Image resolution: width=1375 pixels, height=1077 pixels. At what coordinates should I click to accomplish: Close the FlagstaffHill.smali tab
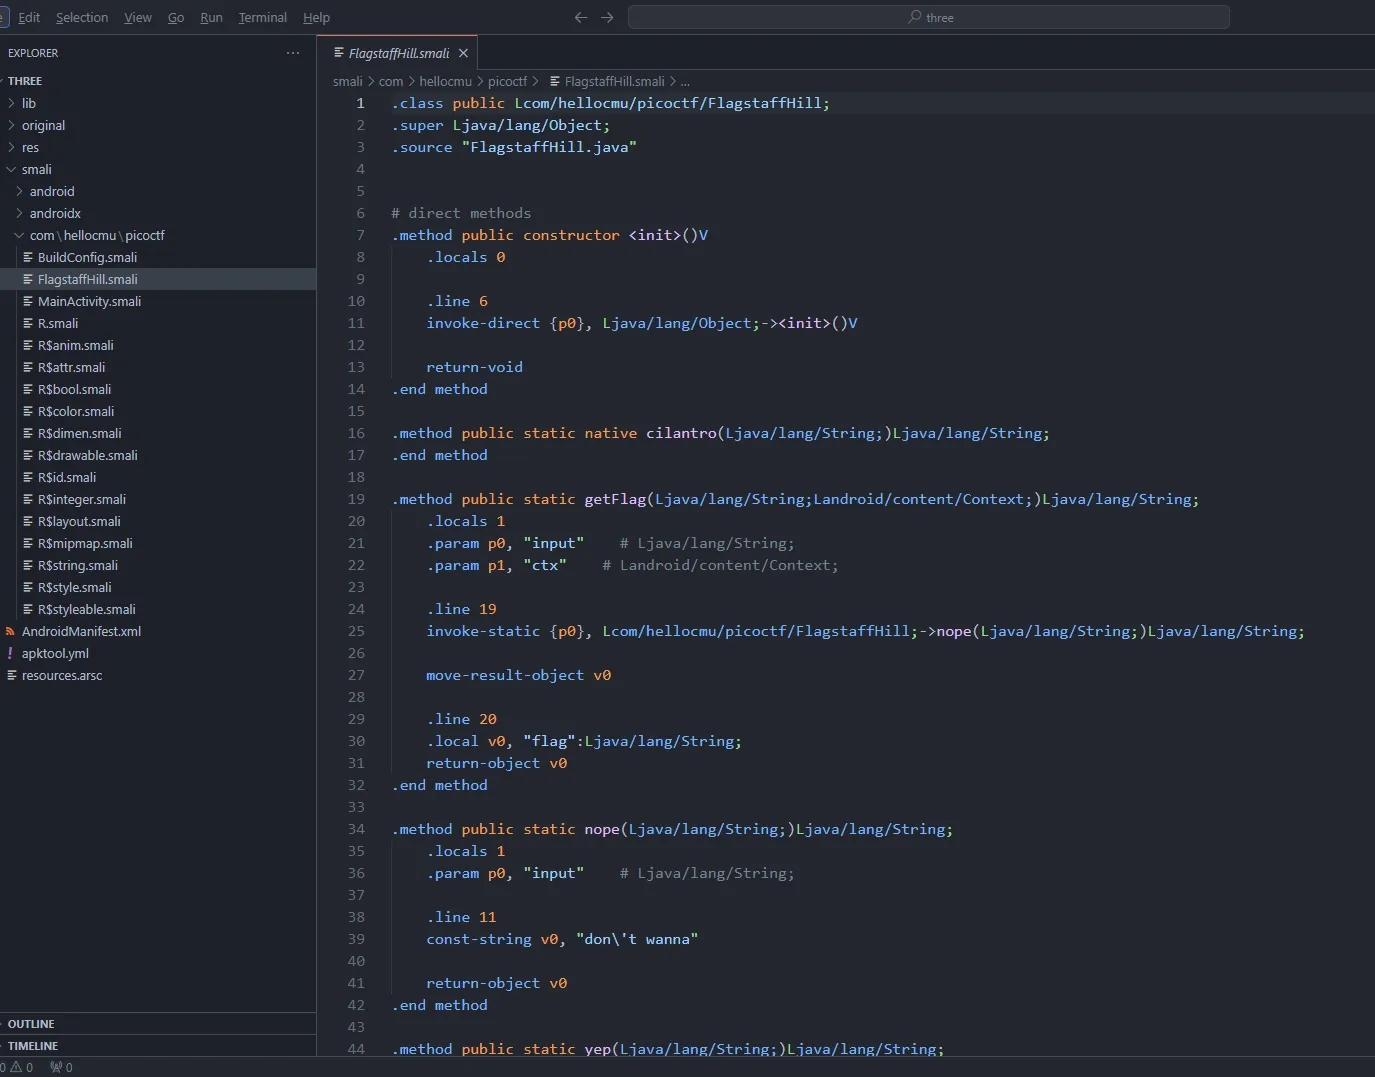pos(463,53)
